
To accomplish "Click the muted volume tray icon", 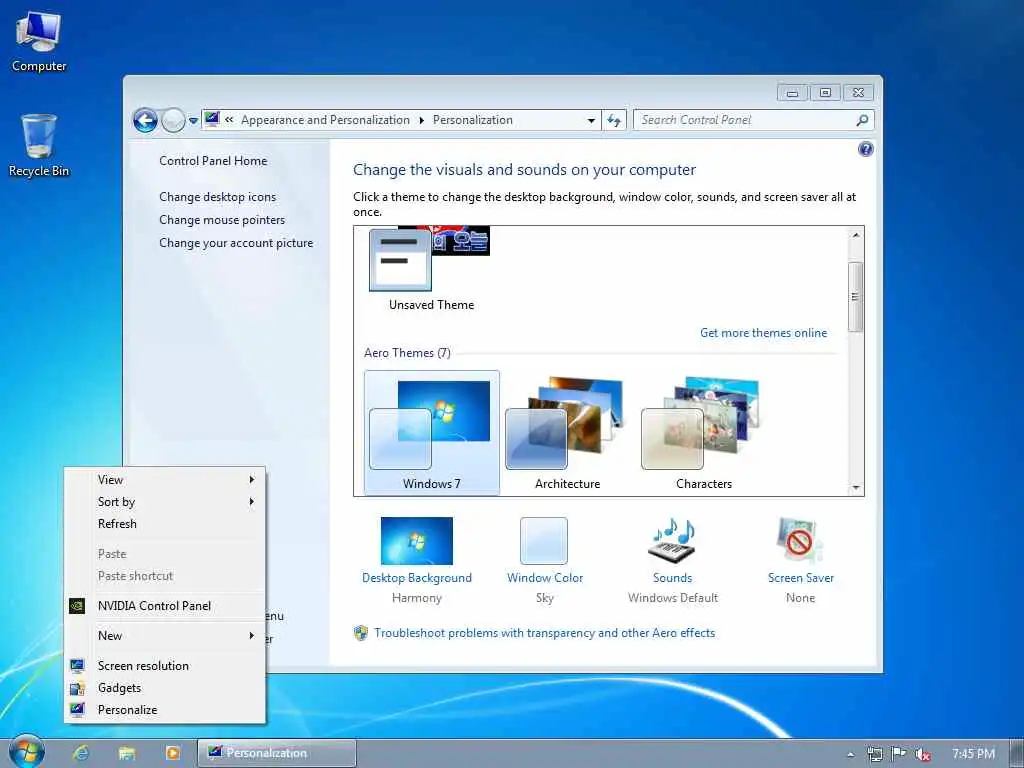I will pos(922,754).
